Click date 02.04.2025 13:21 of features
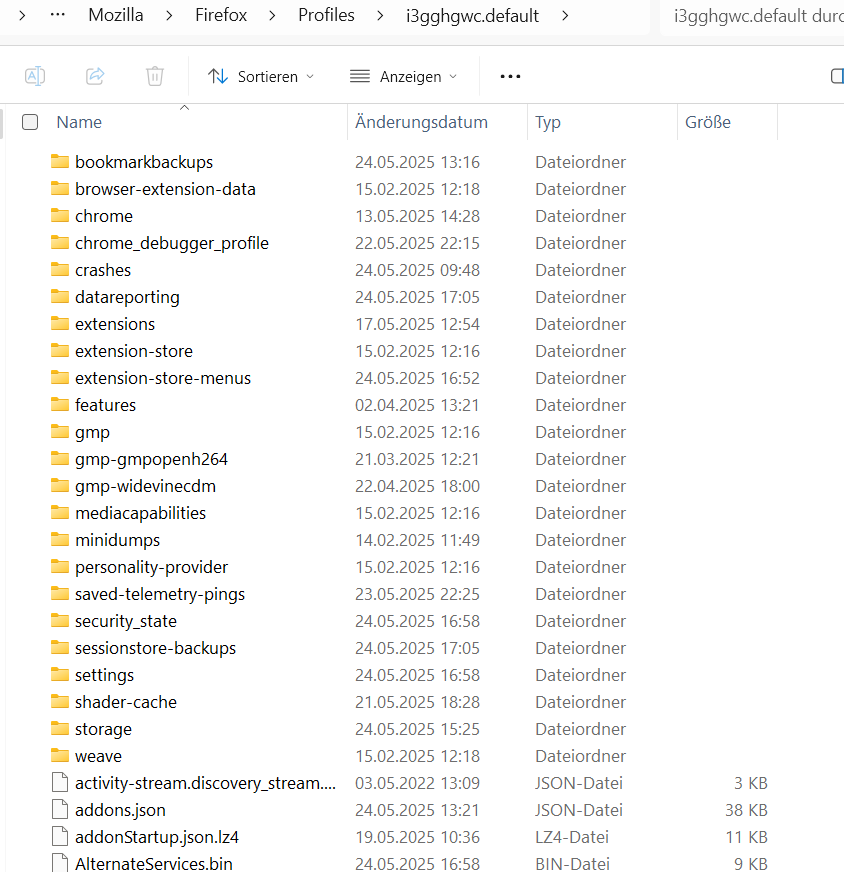This screenshot has height=872, width=844. pyautogui.click(x=417, y=405)
